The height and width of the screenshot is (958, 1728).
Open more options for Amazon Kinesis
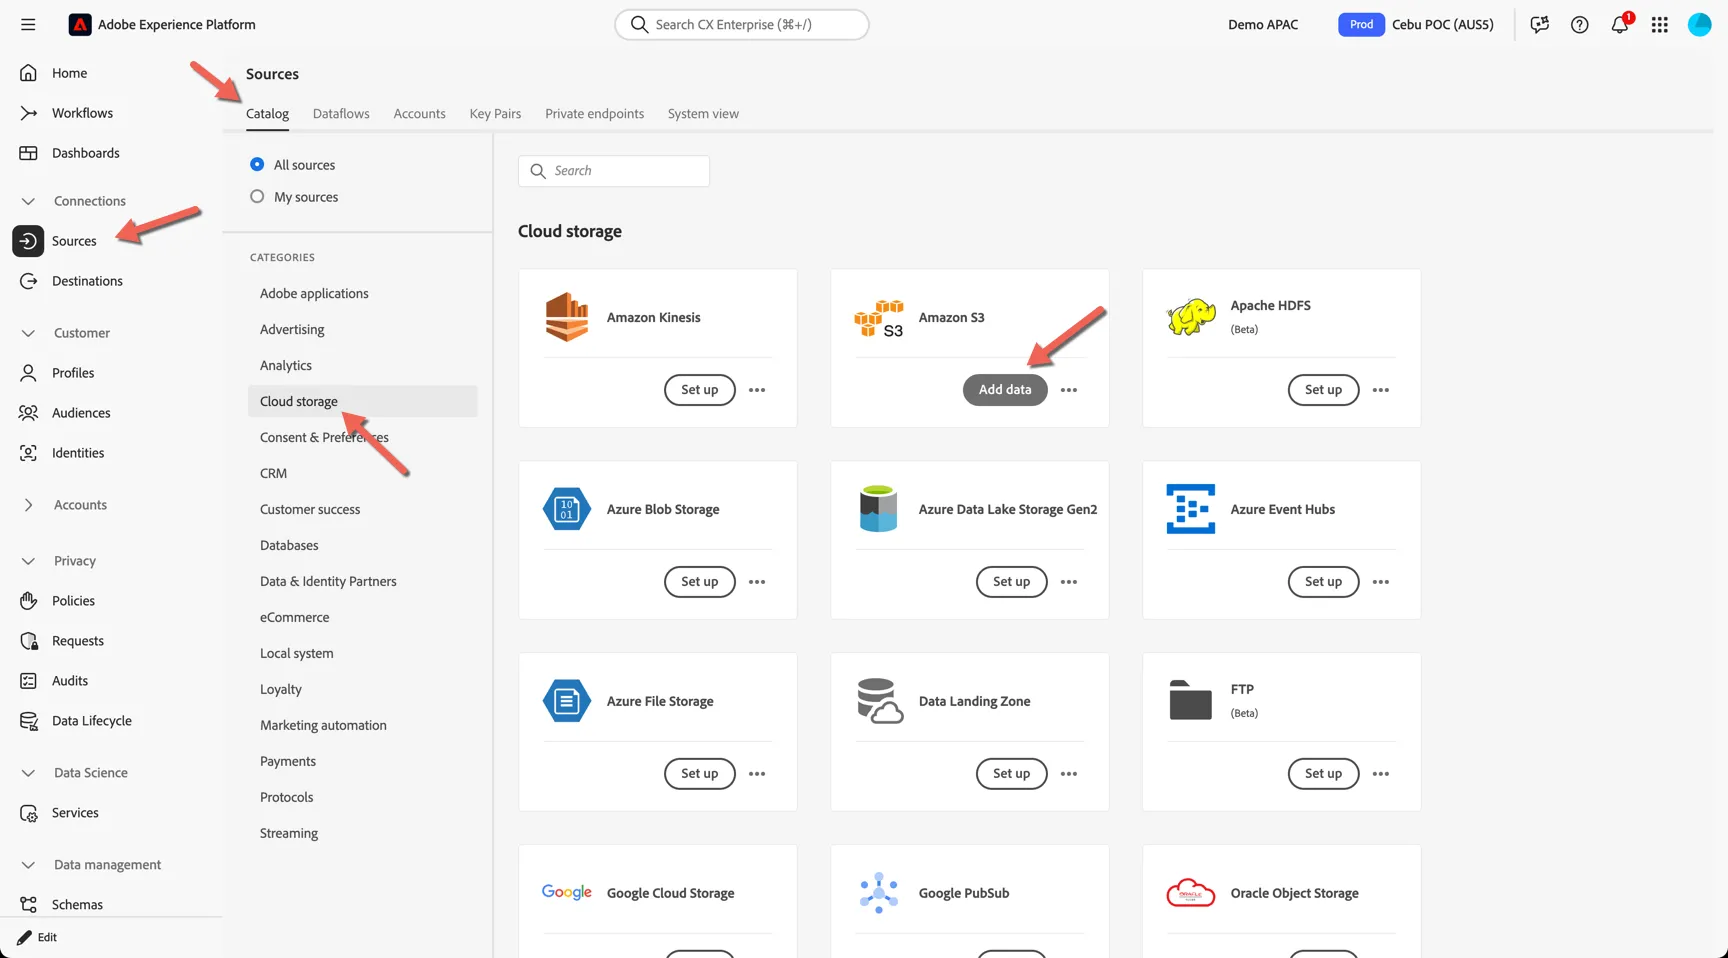(757, 390)
